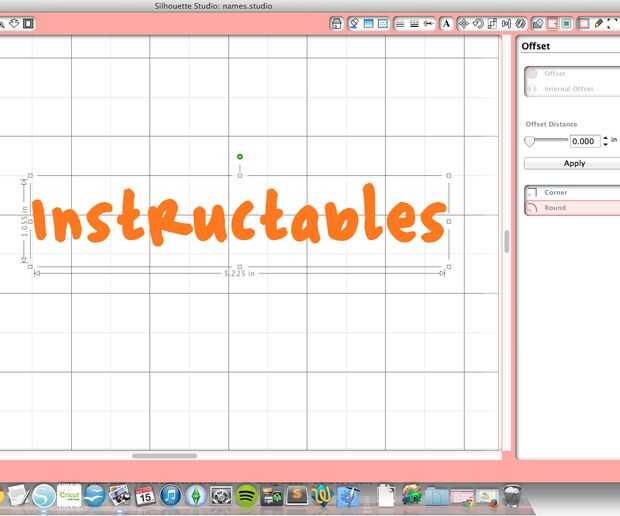Image resolution: width=620 pixels, height=516 pixels.
Task: Click the green rotation handle above text
Action: point(240,157)
